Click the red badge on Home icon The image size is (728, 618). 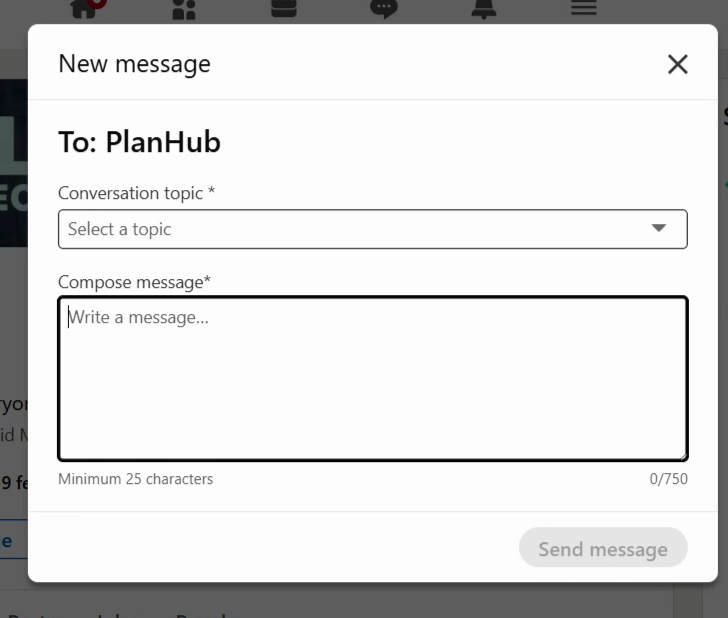tap(98, 3)
